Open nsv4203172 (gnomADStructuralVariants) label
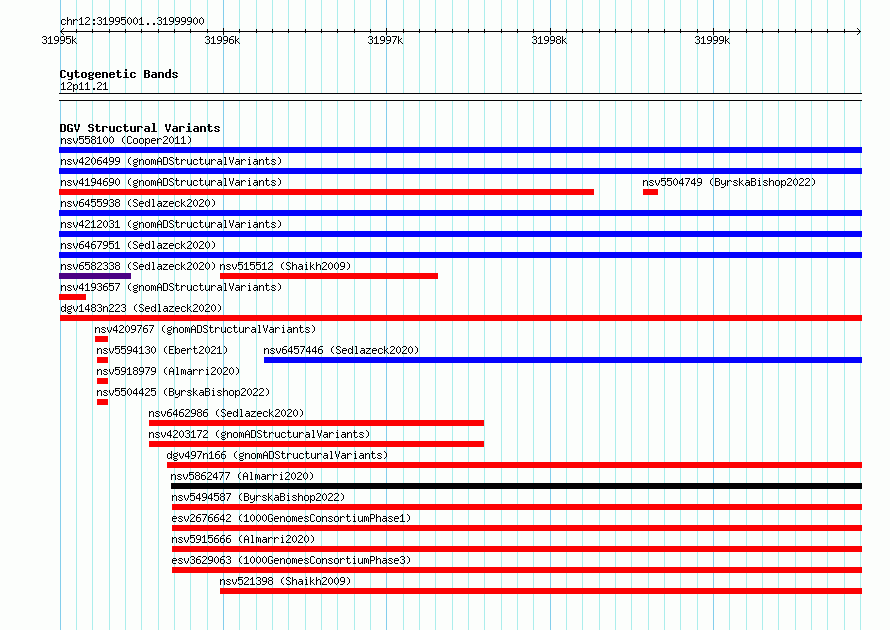The height and width of the screenshot is (630, 890). click(x=259, y=434)
